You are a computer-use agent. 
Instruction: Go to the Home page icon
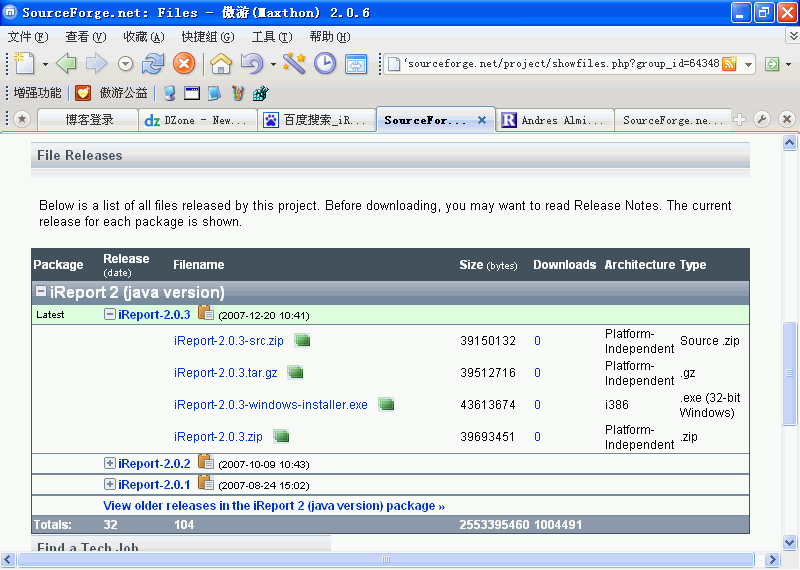(x=221, y=64)
